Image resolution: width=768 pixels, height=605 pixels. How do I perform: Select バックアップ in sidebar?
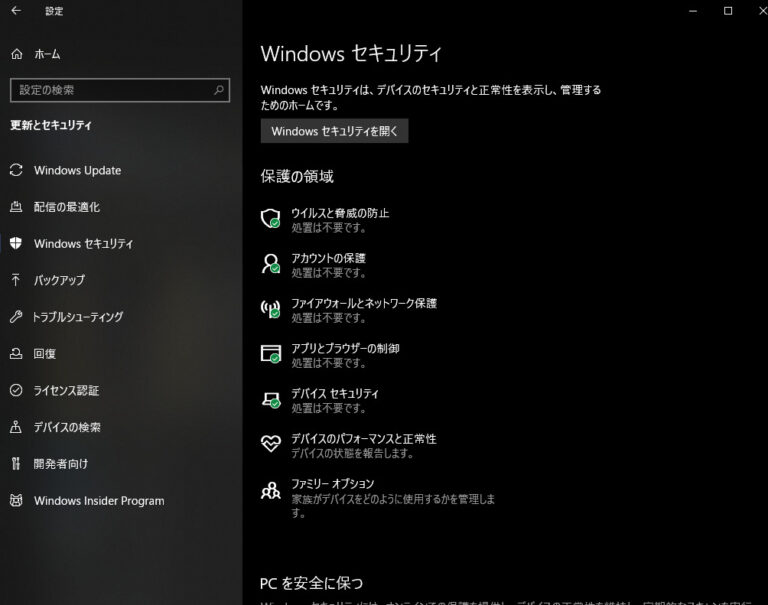tap(59, 280)
